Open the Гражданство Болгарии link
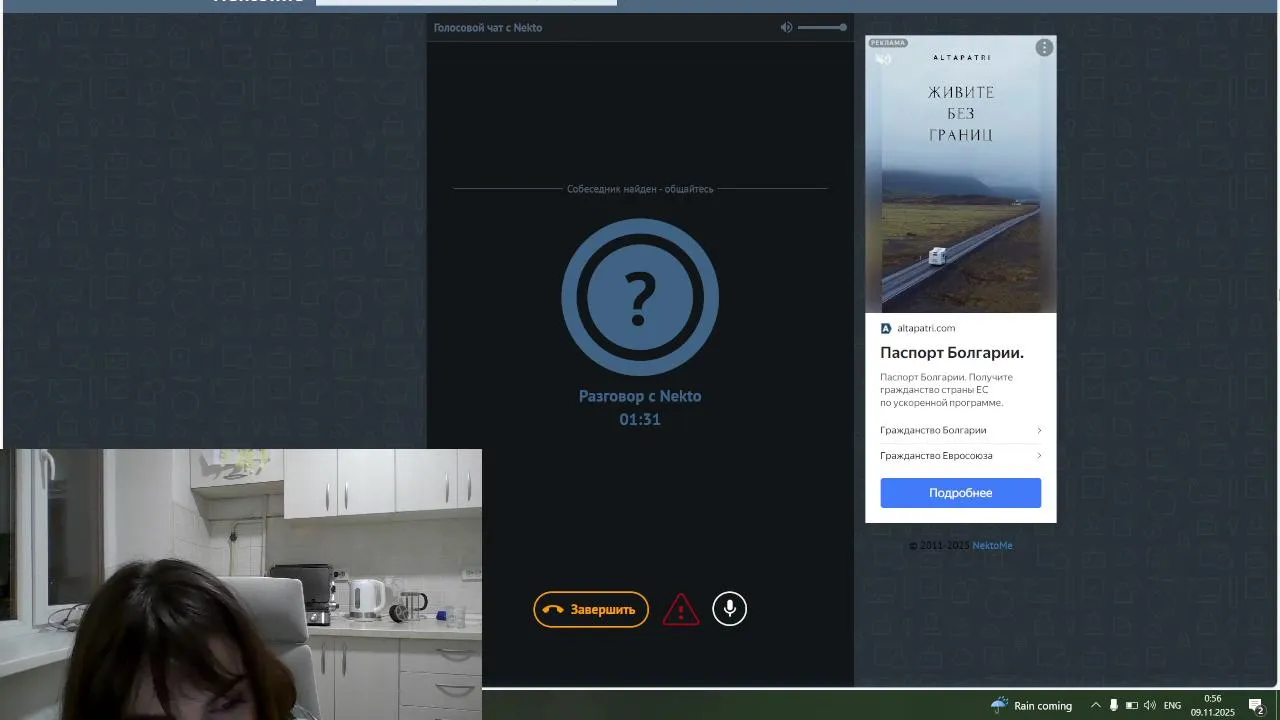Image resolution: width=1280 pixels, height=720 pixels. point(933,430)
